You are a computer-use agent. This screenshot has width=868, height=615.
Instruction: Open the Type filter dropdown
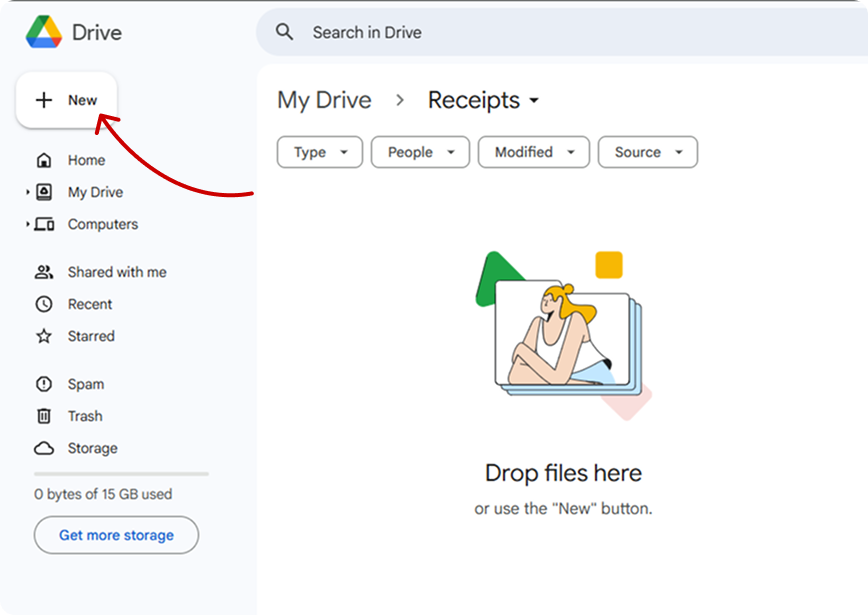pyautogui.click(x=320, y=152)
